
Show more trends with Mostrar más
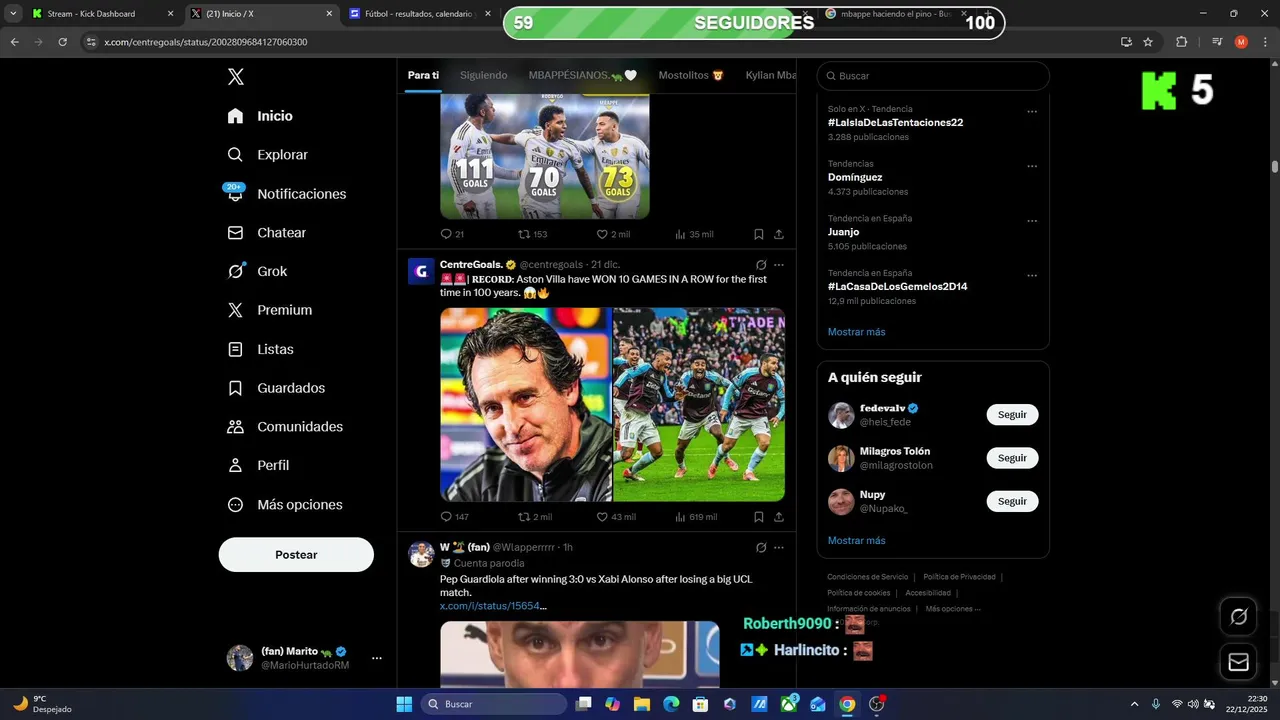(856, 332)
